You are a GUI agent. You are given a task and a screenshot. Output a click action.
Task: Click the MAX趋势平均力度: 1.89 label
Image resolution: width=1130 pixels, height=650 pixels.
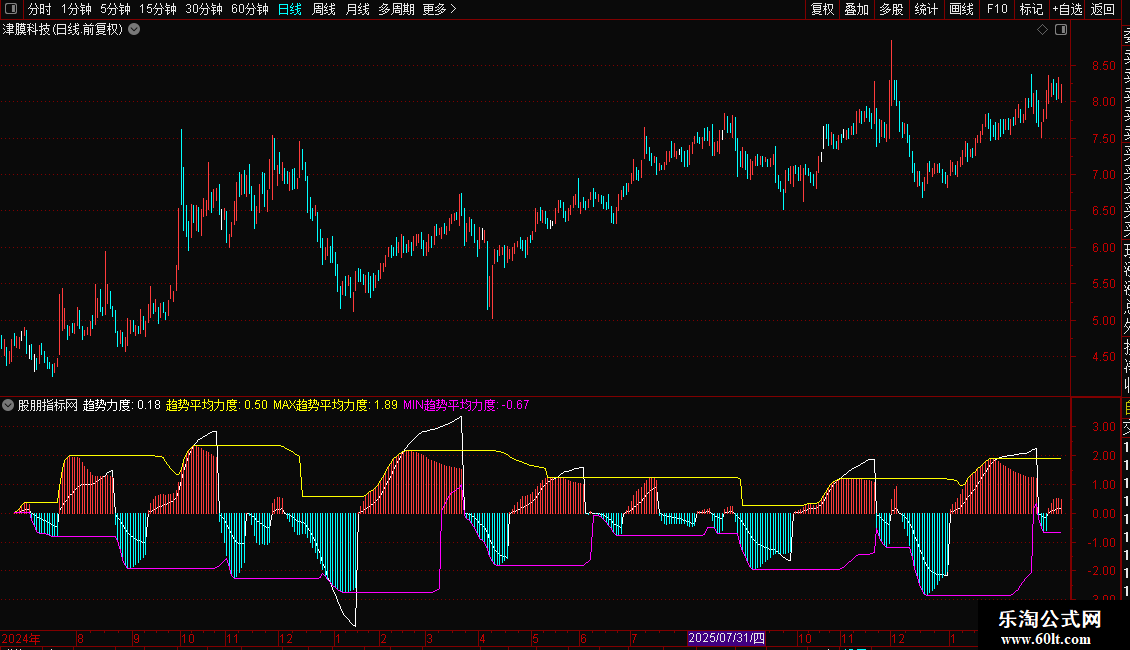pyautogui.click(x=335, y=405)
